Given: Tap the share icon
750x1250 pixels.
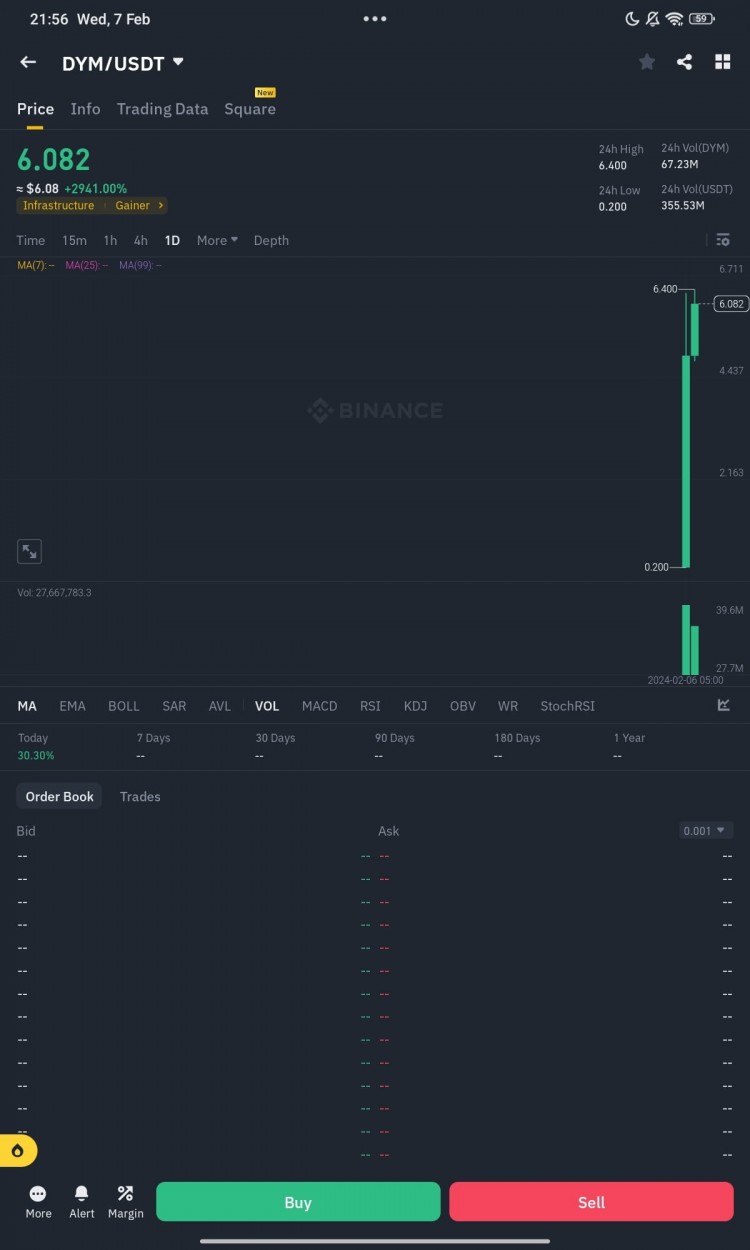Looking at the screenshot, I should point(684,62).
